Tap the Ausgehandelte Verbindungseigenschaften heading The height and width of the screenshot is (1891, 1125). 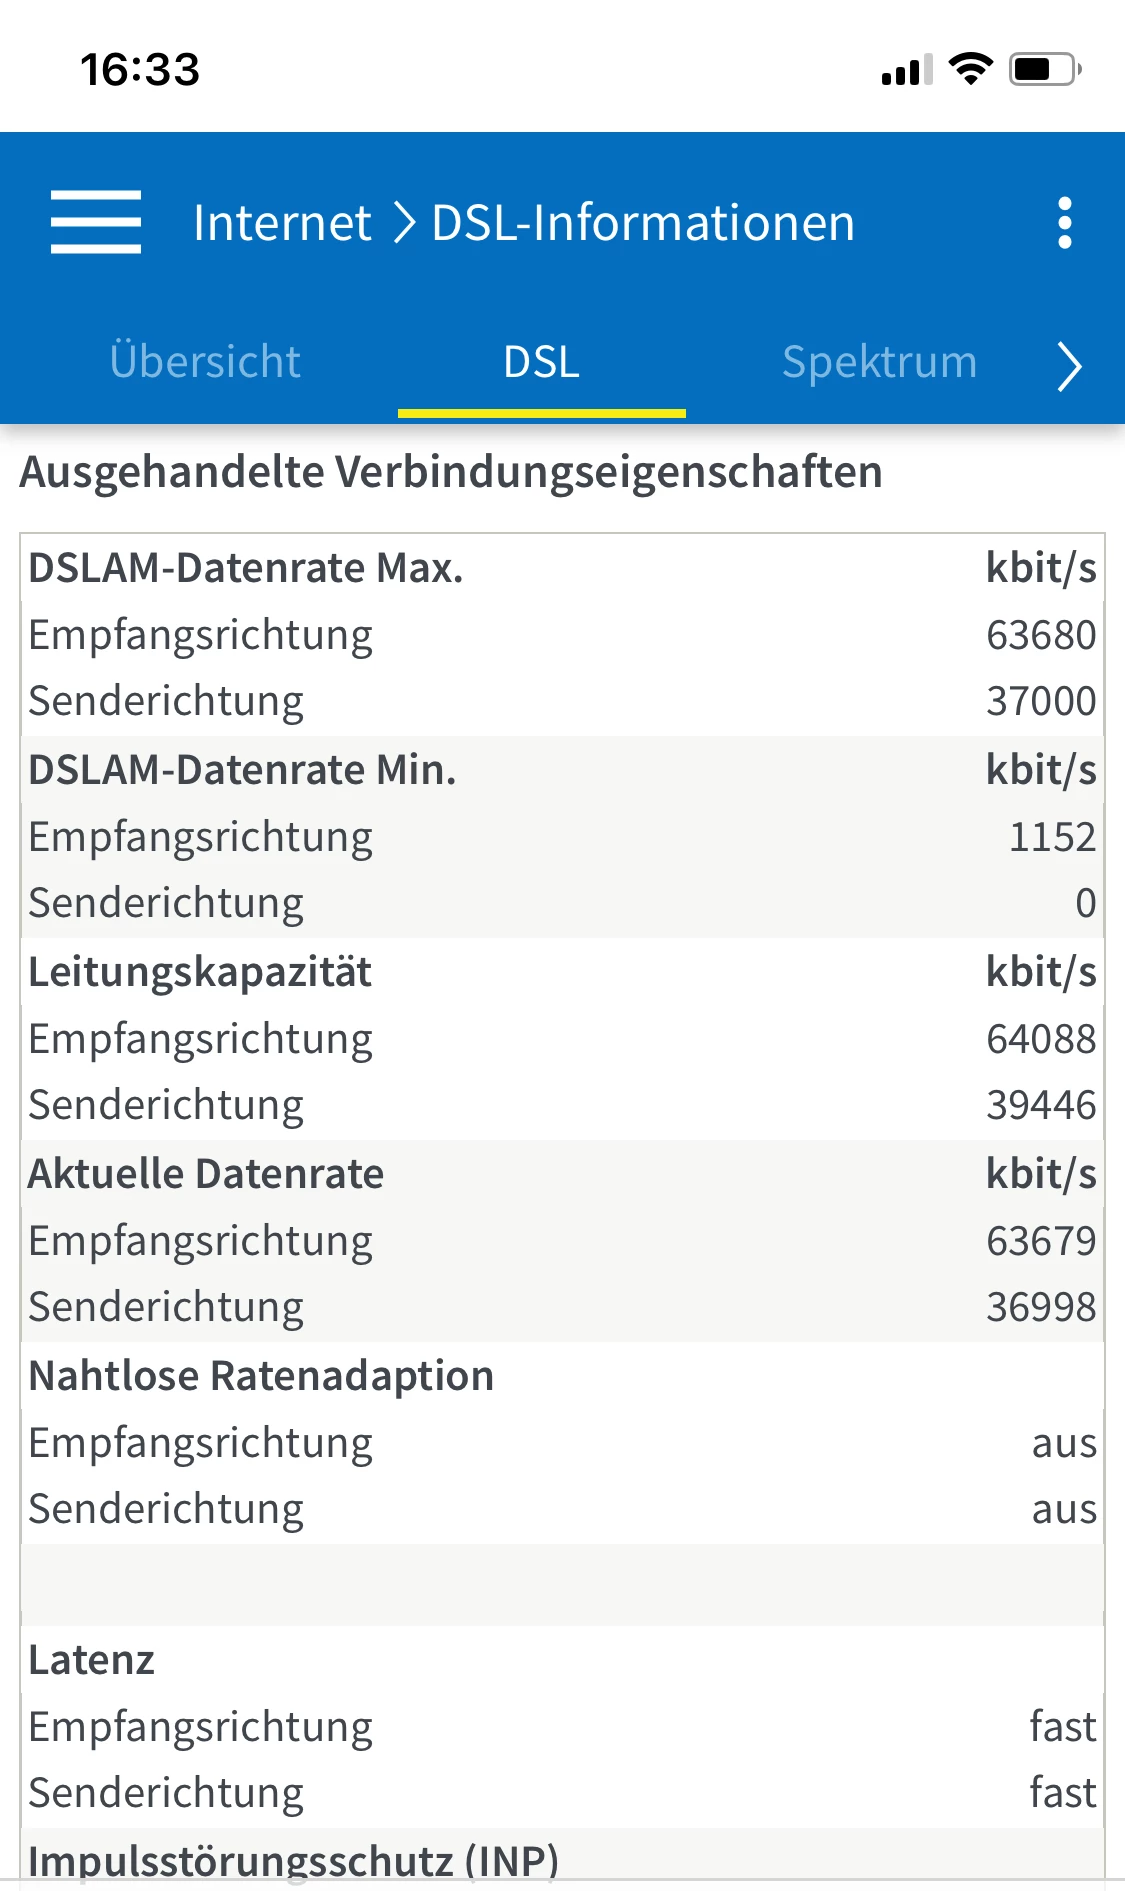tap(451, 472)
